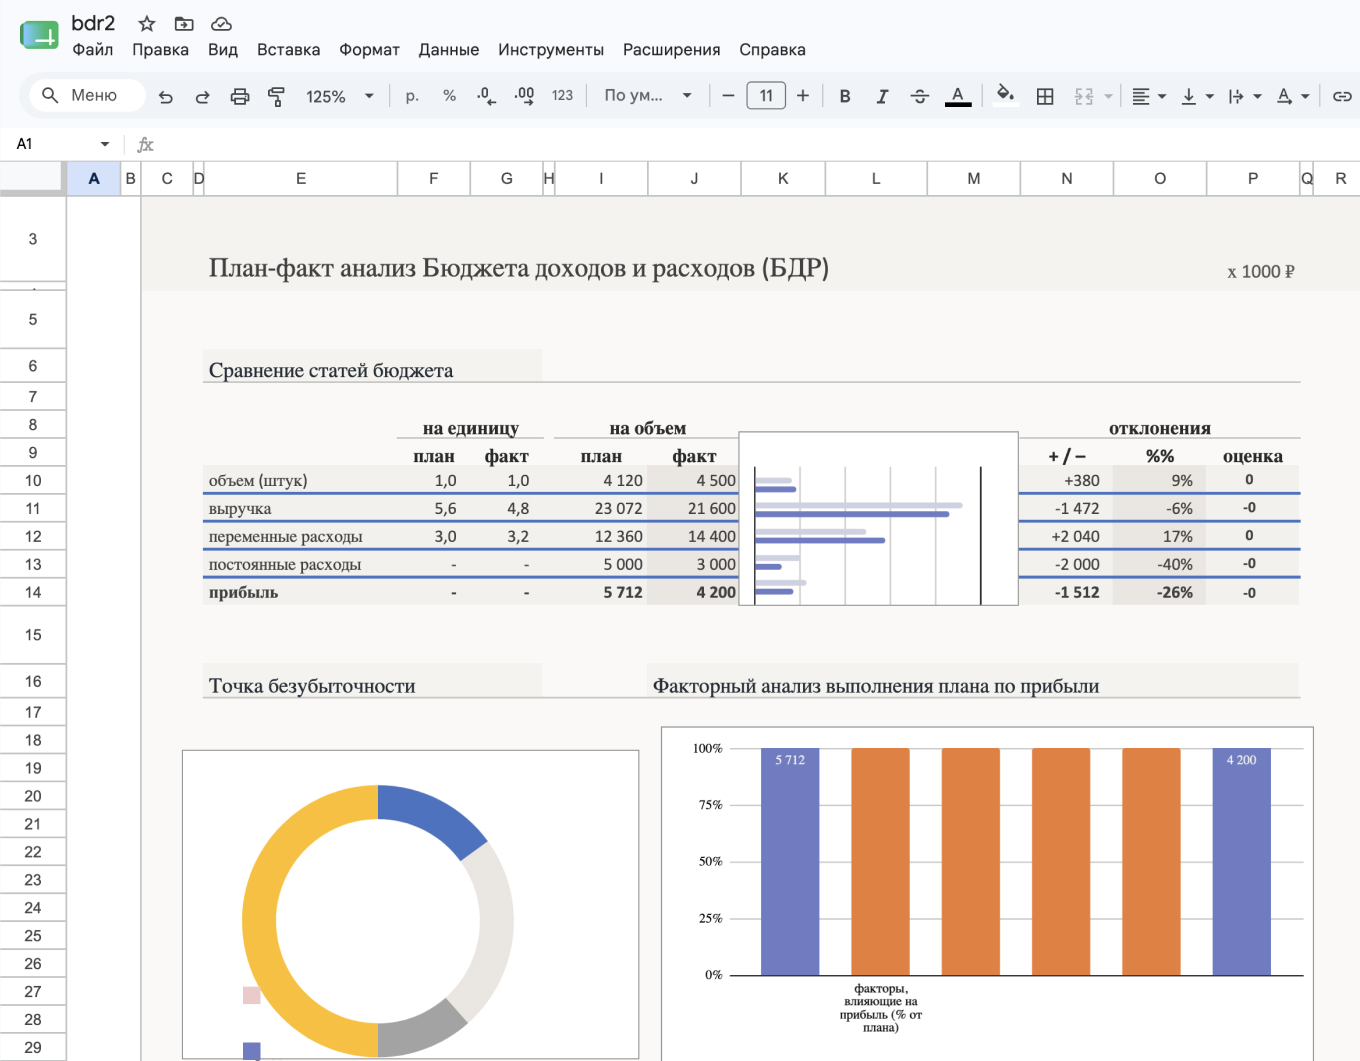Expand the horizontal align dropdown
The width and height of the screenshot is (1360, 1061).
pyautogui.click(x=1149, y=96)
